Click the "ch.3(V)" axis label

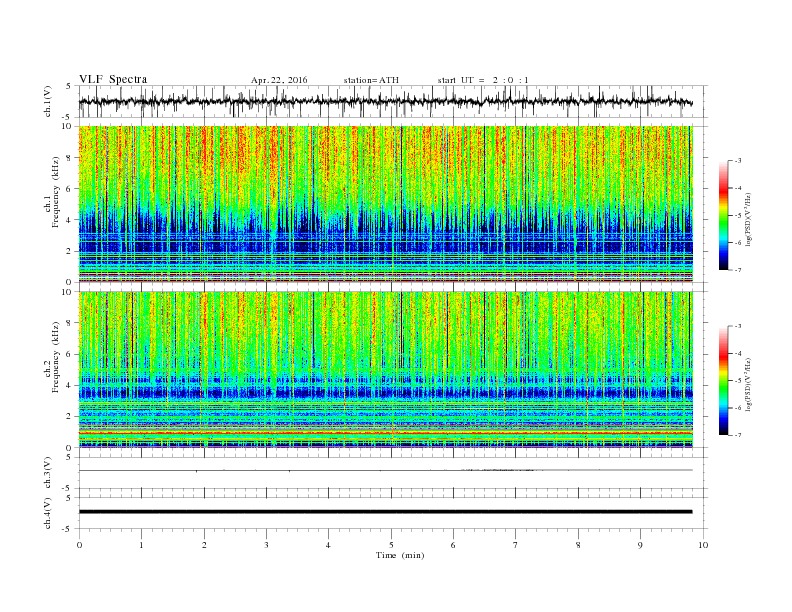coord(48,473)
